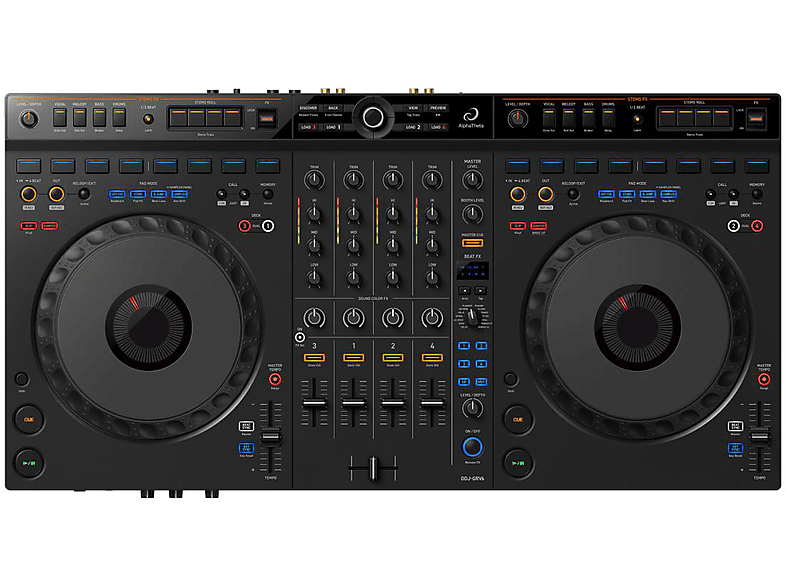786x587 pixels.
Task: Tap left deck 1/2 BEAT button
Action: point(148,119)
